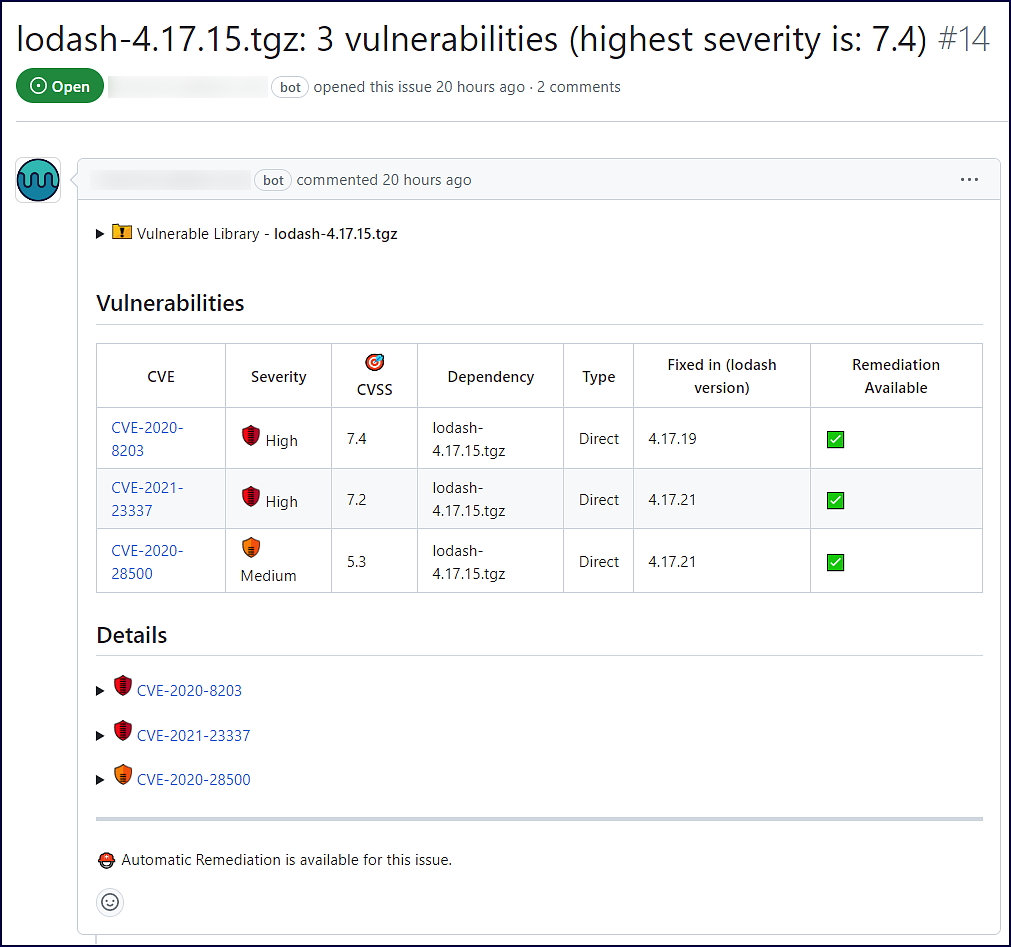1011x947 pixels.
Task: Expand CVE-2020-28500 details triangle
Action: coord(100,780)
